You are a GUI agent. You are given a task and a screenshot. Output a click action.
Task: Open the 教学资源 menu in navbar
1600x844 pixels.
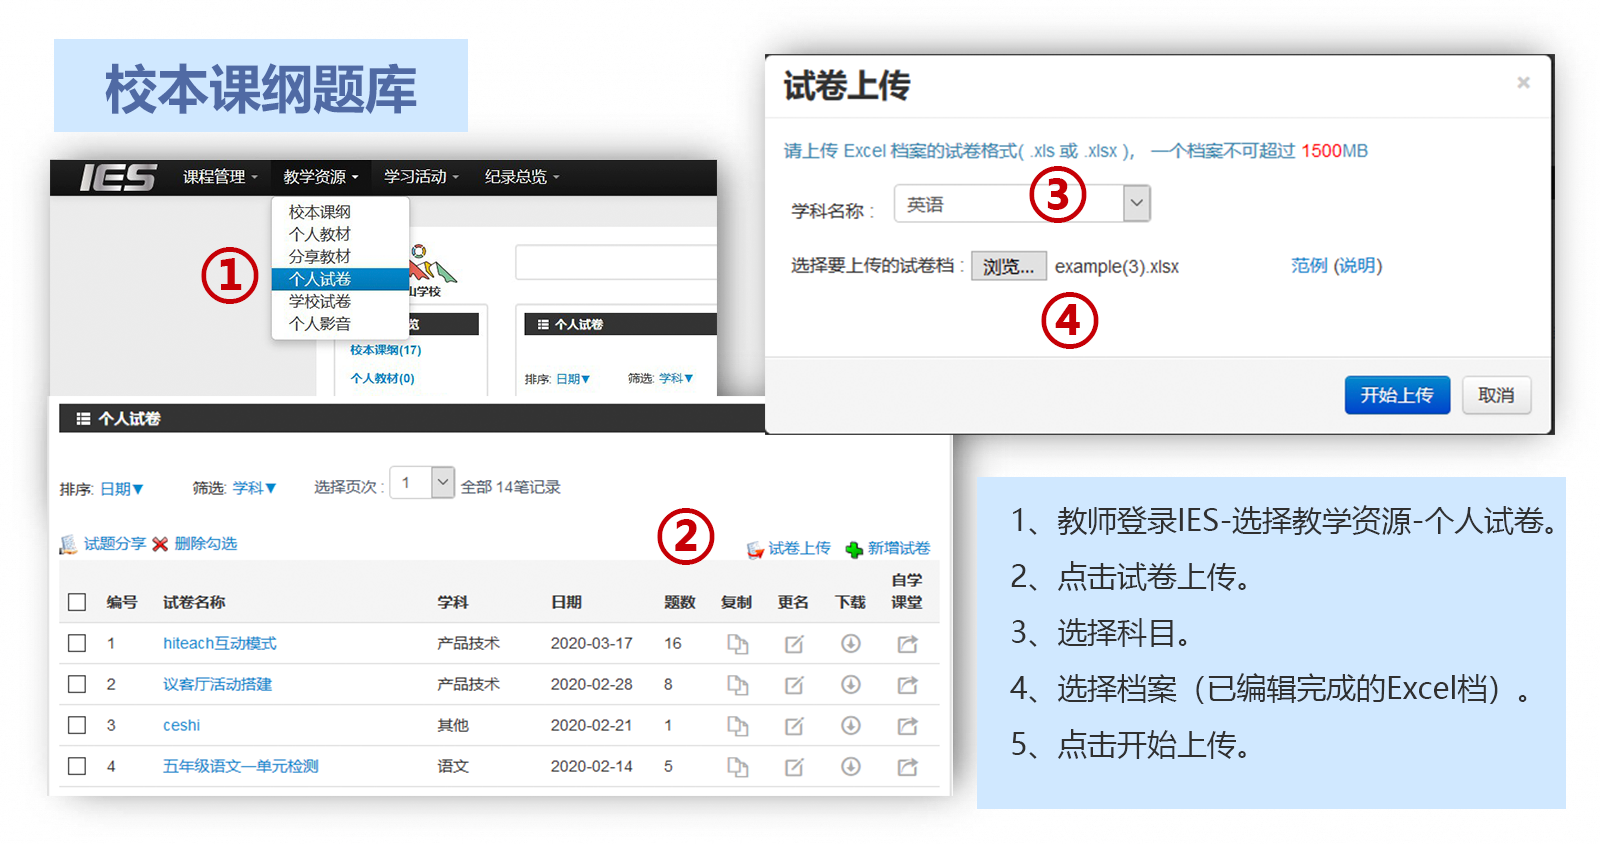click(320, 177)
